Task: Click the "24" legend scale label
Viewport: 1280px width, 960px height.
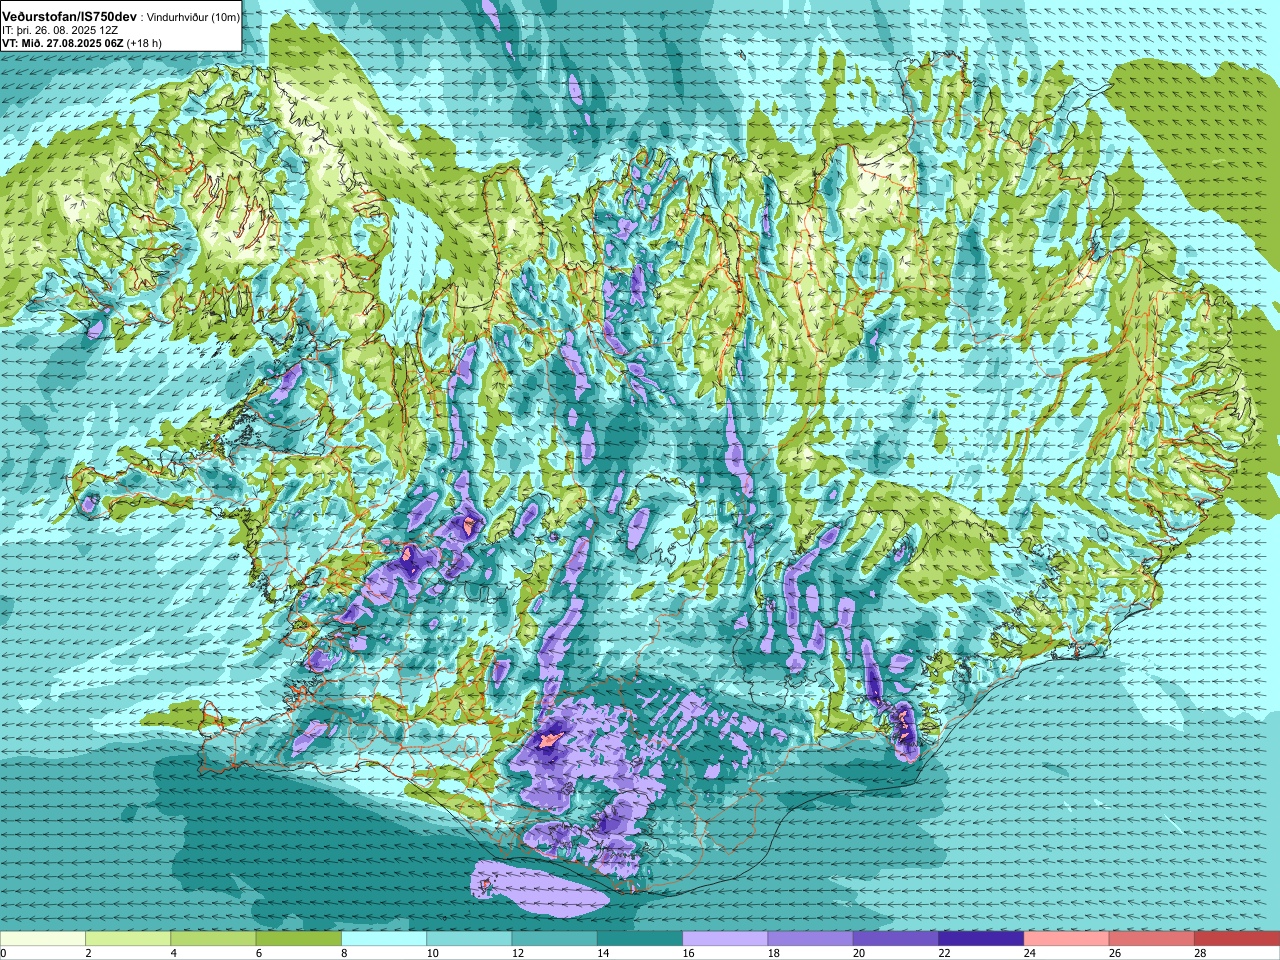Action: (x=1030, y=953)
